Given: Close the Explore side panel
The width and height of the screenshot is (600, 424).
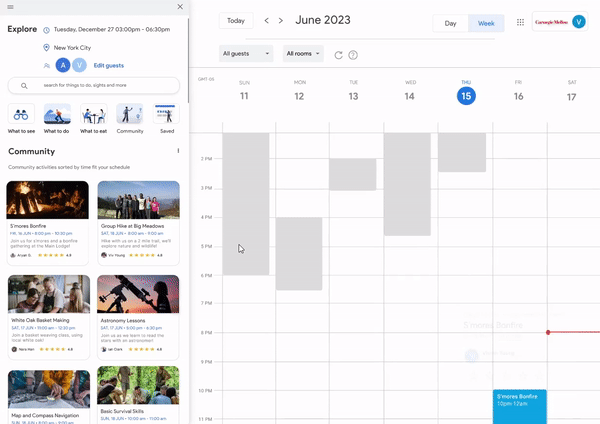Looking at the screenshot, I should pyautogui.click(x=180, y=7).
